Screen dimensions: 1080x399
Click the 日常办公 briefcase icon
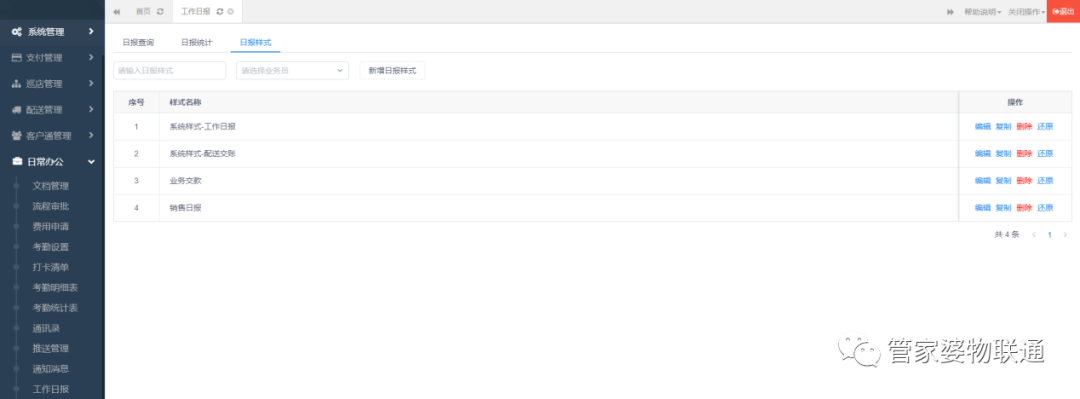point(17,162)
